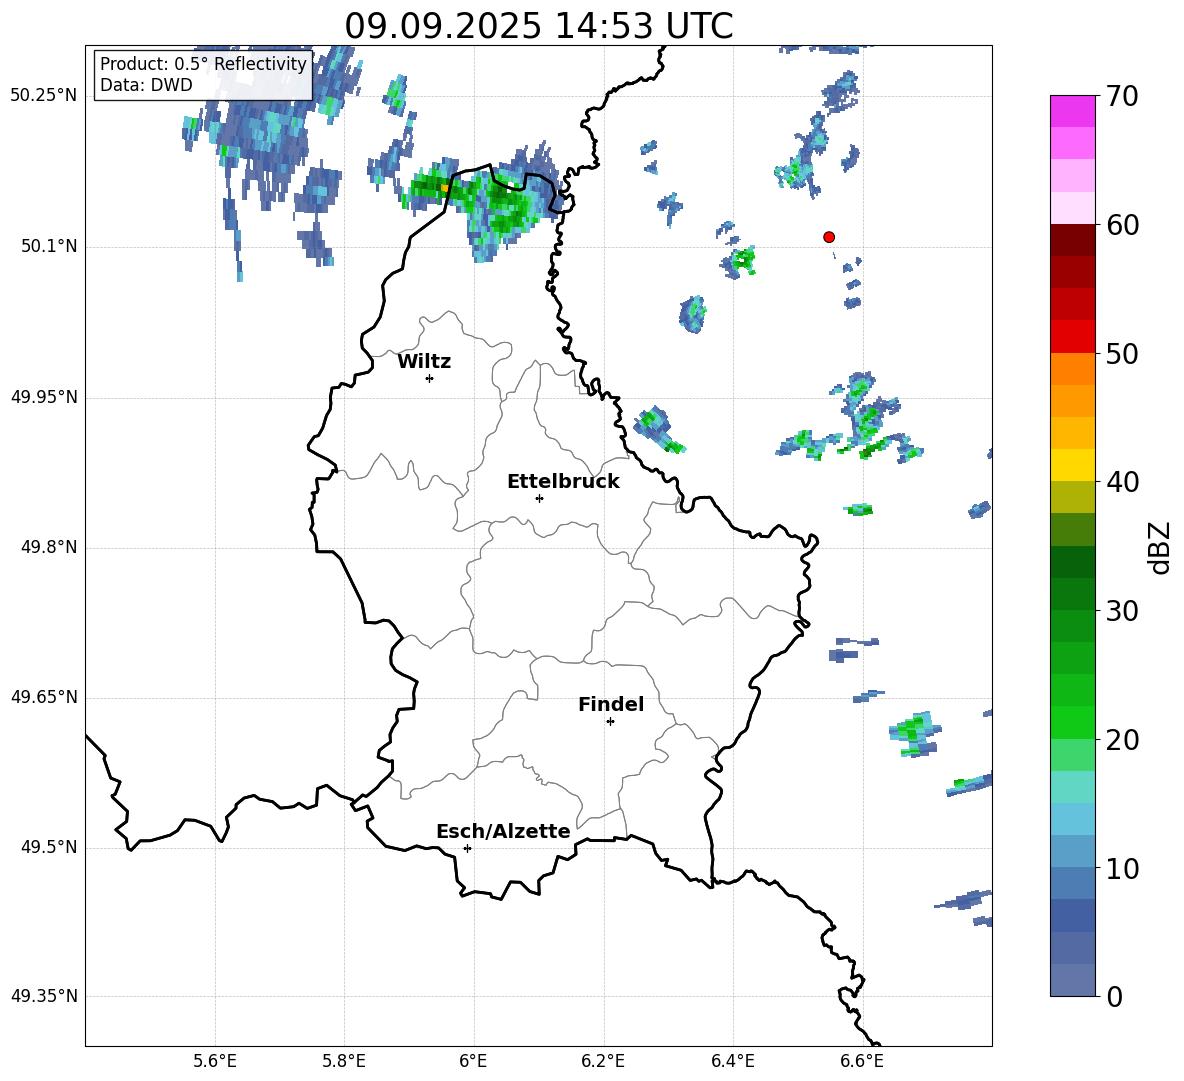Image resolution: width=1184 pixels, height=1081 pixels.
Task: Click the bright red 50 dBZ colorbar segment
Action: [1073, 337]
